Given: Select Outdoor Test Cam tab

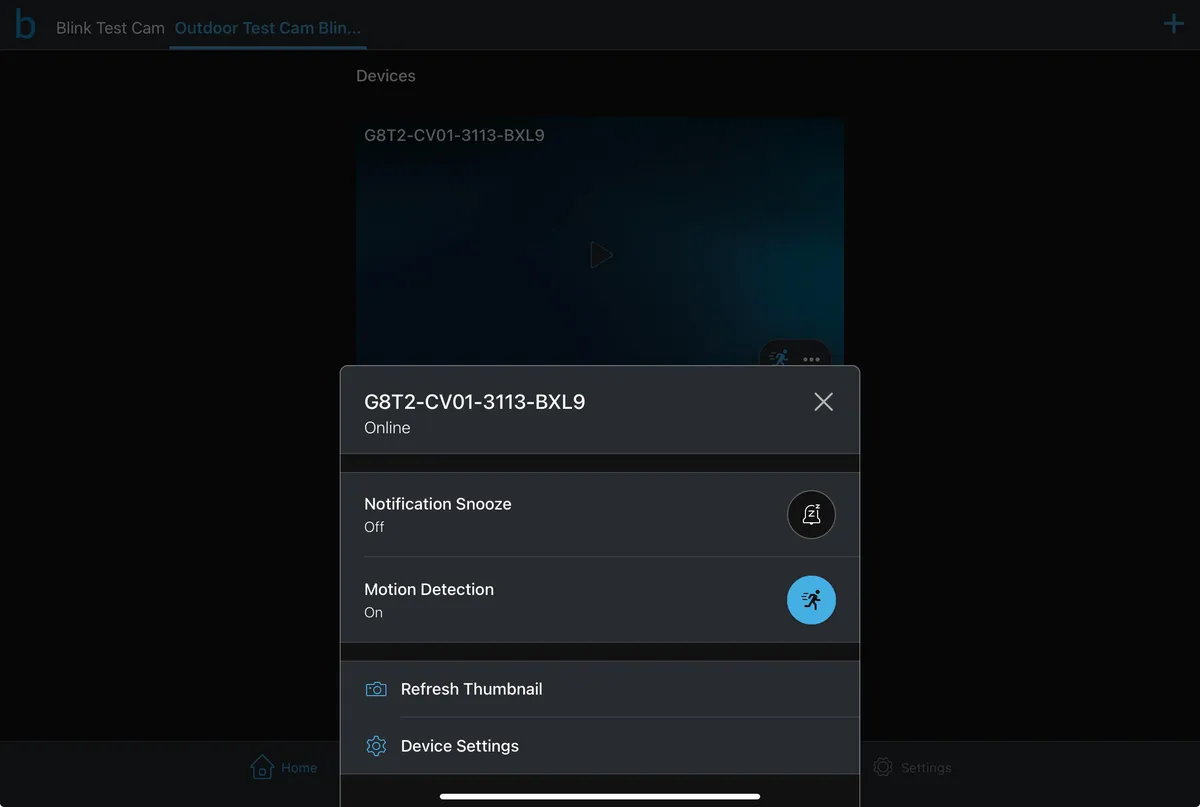Looking at the screenshot, I should [x=268, y=28].
